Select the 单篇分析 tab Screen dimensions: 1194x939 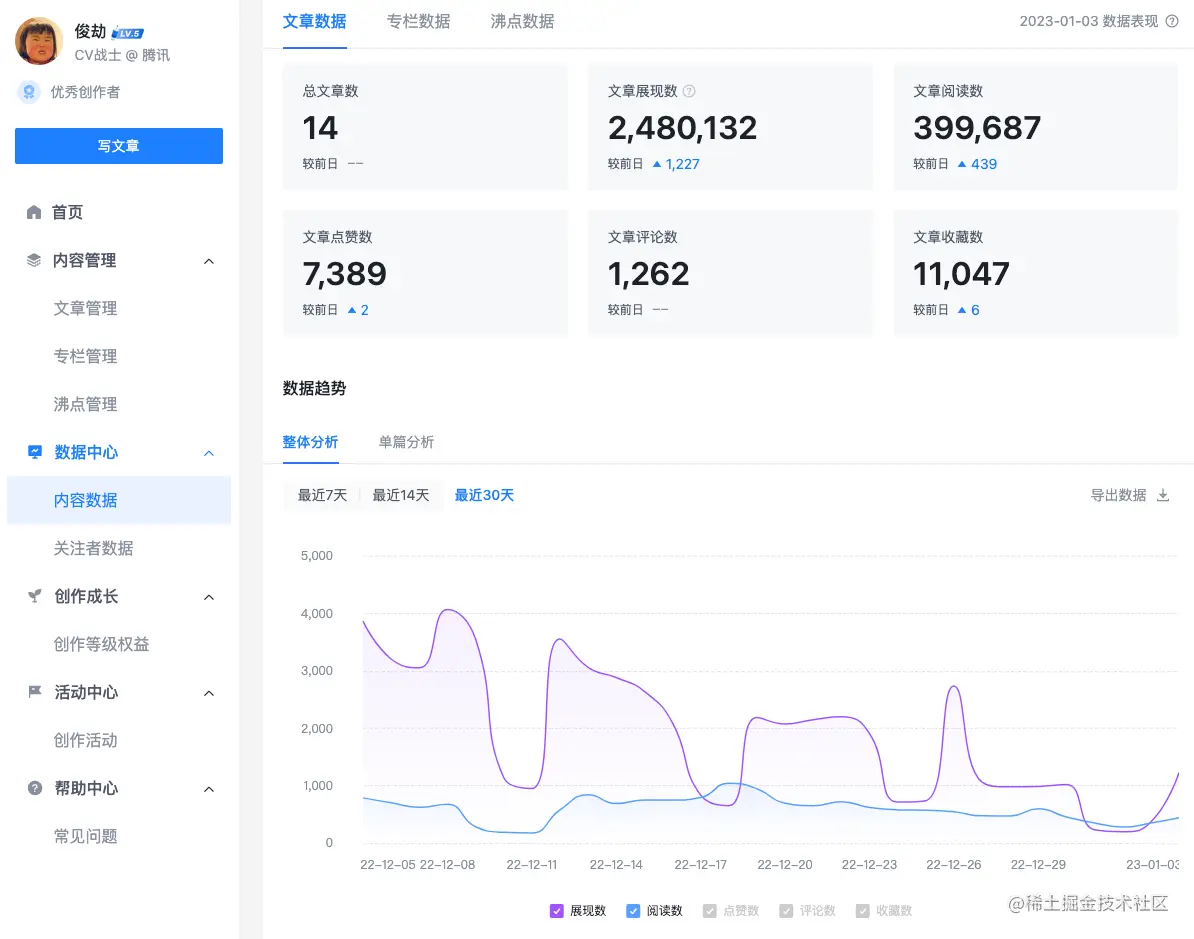(407, 442)
